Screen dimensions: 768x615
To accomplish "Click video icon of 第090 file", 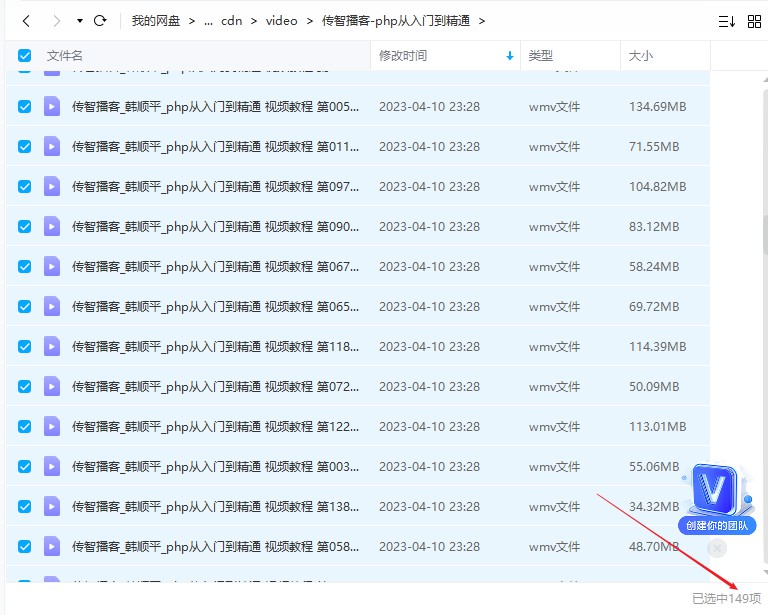I will (52, 226).
